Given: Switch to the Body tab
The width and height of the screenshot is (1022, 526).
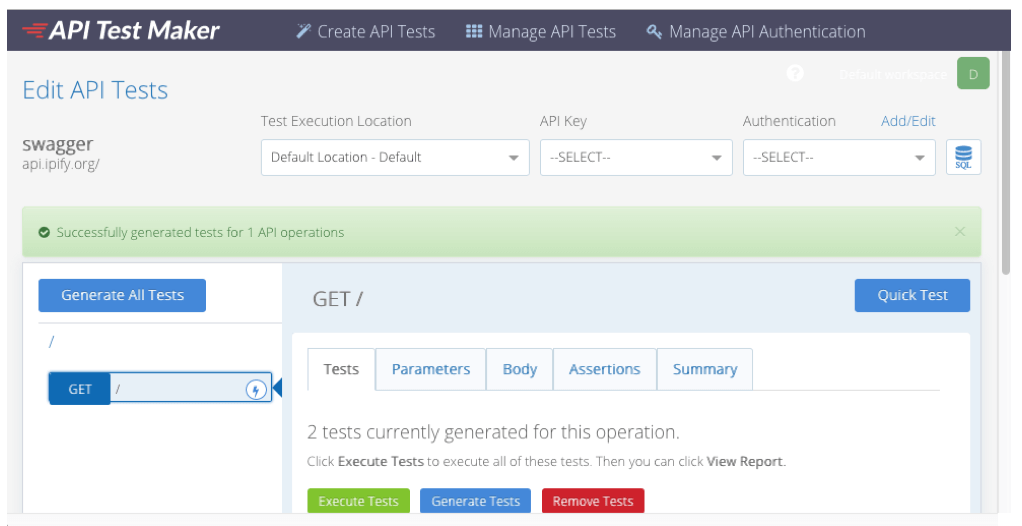Looking at the screenshot, I should click(x=519, y=369).
